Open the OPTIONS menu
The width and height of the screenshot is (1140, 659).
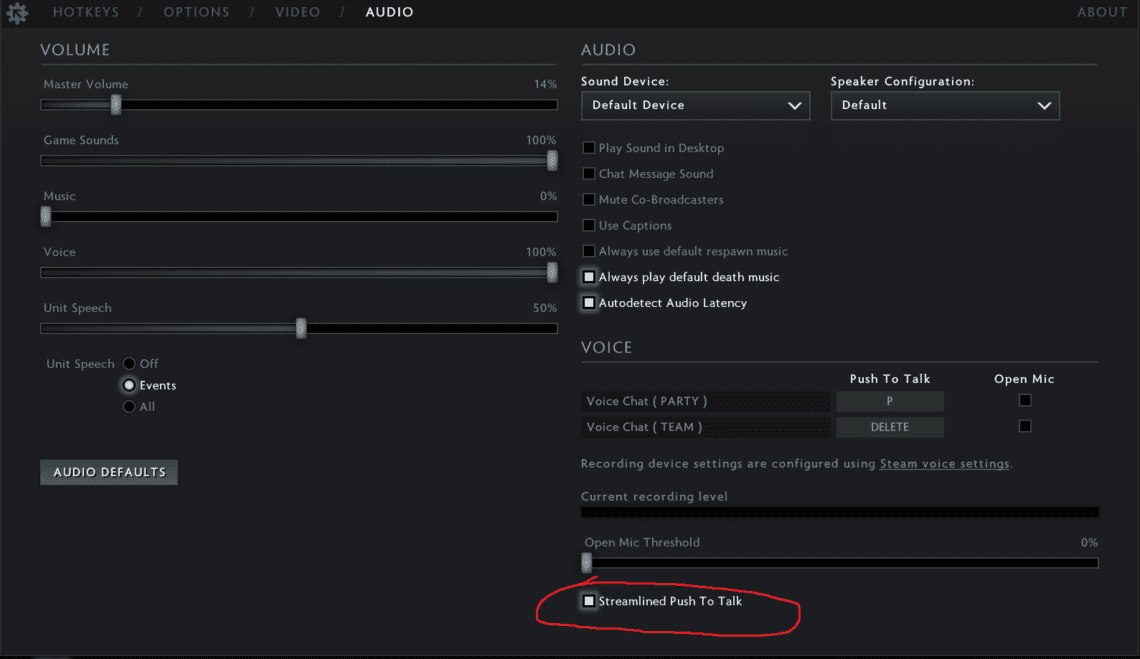pyautogui.click(x=196, y=12)
